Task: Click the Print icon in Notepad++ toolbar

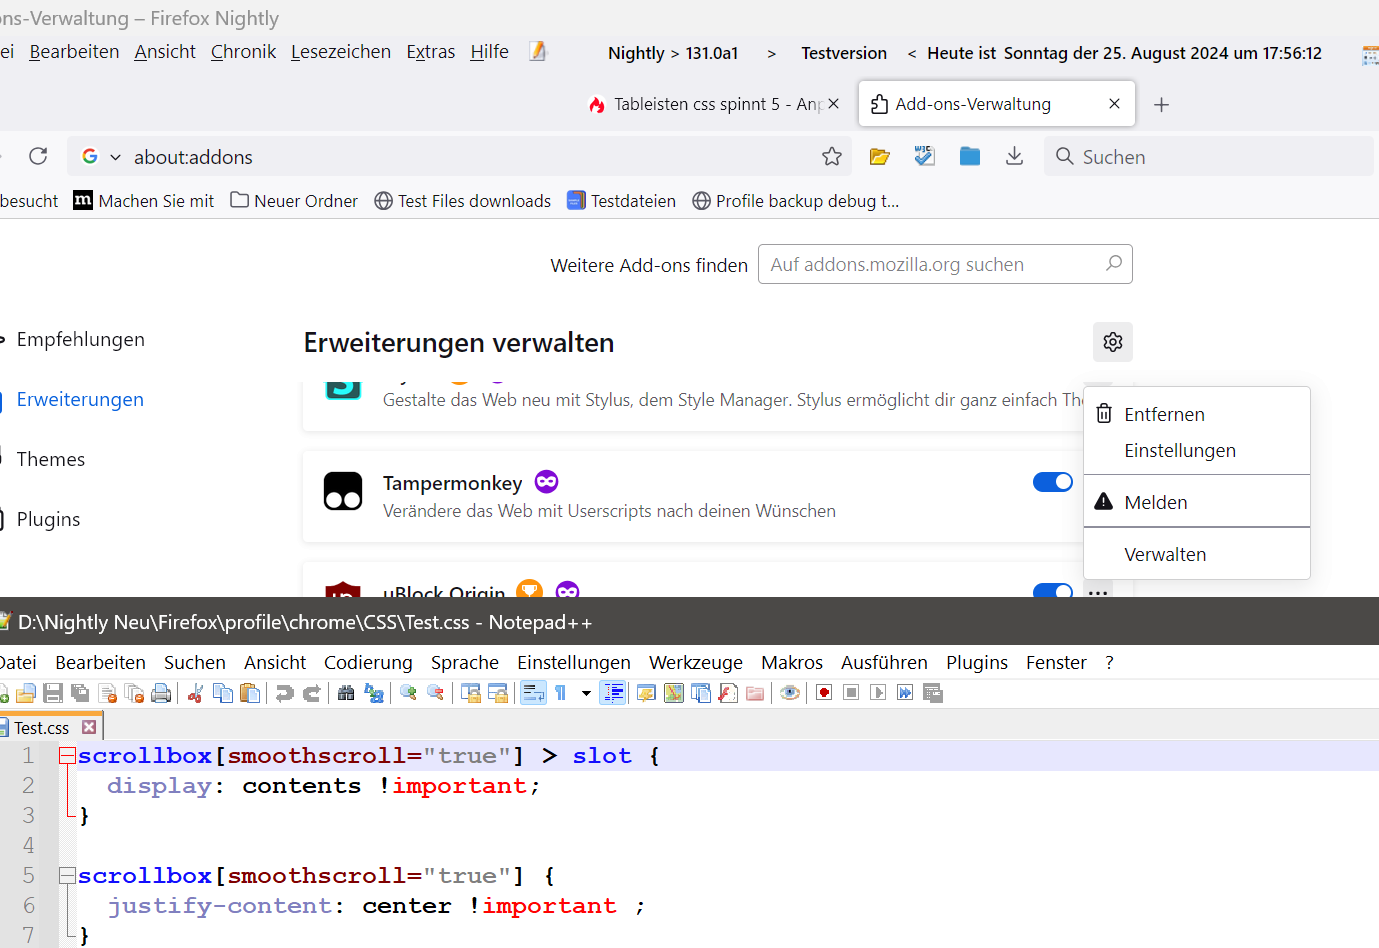Action: [161, 693]
